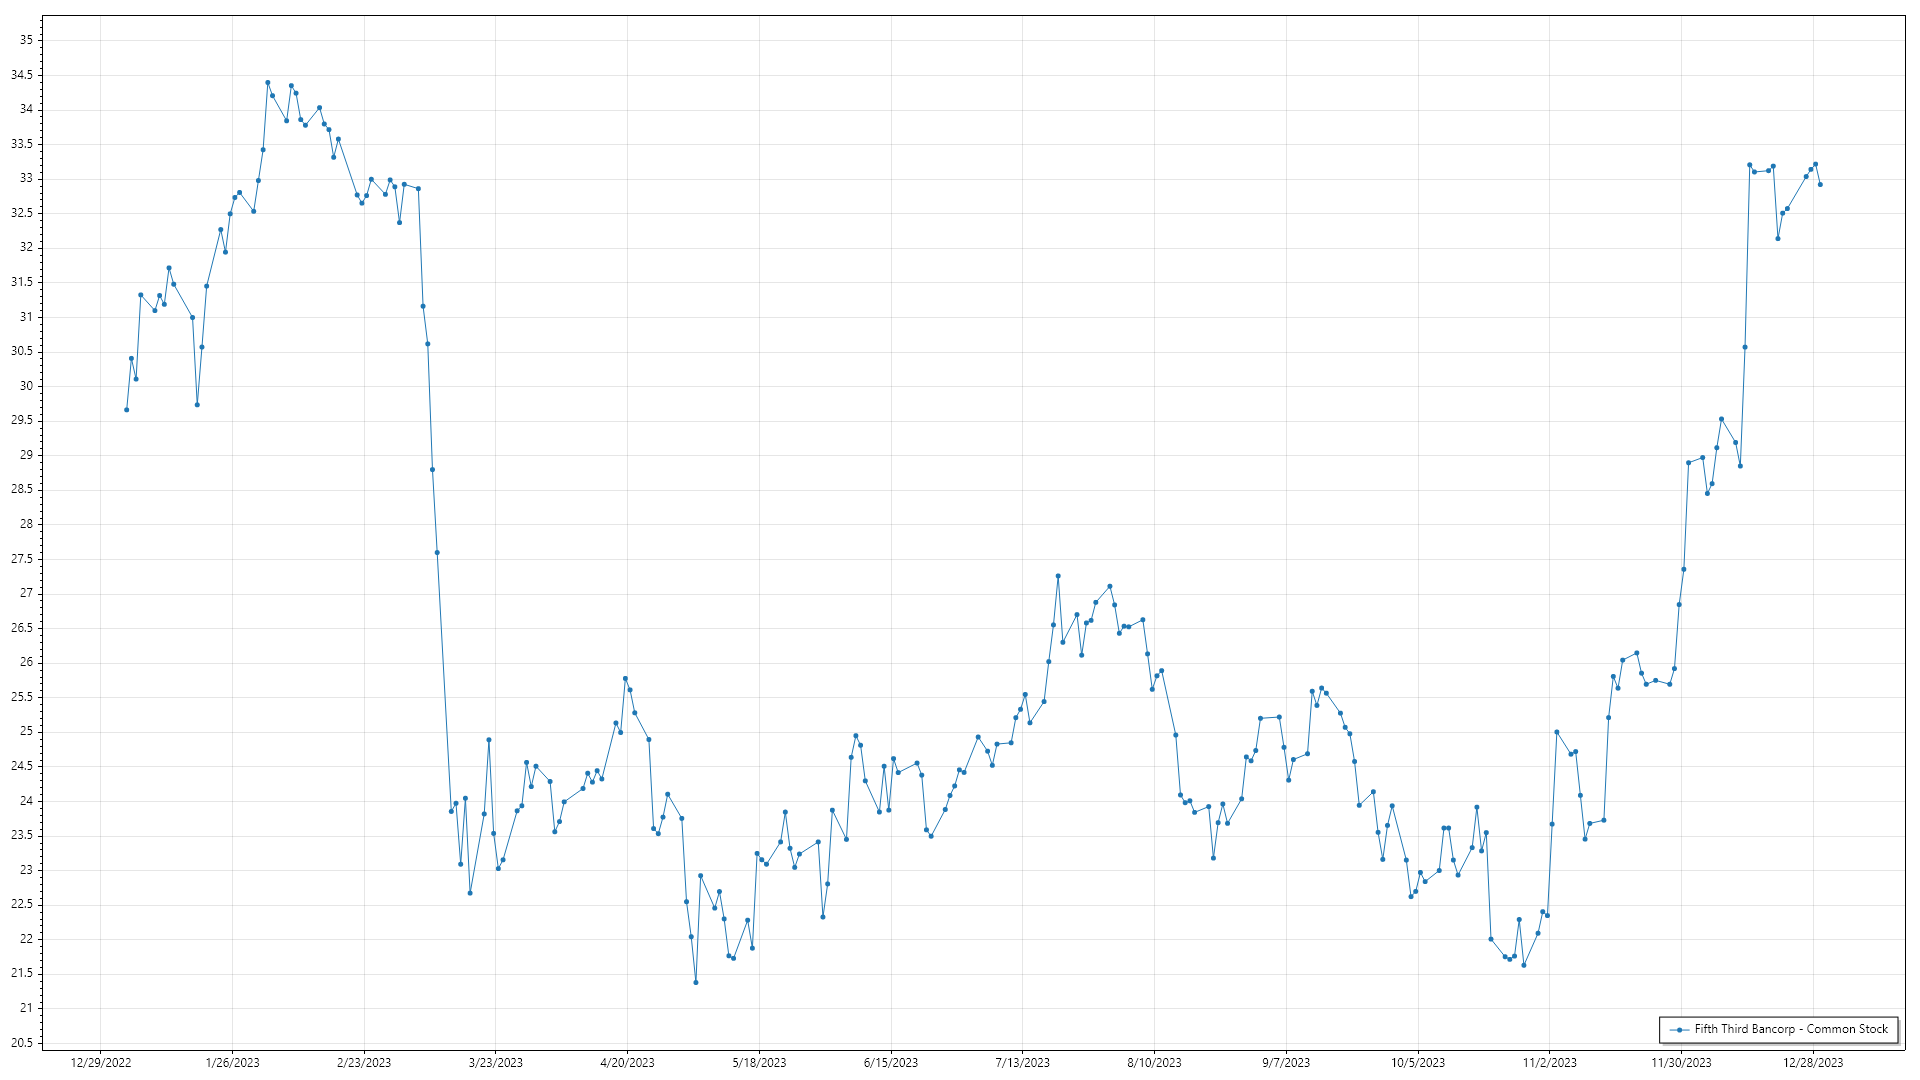This screenshot has height=1080, width=1920.
Task: Click the 27.5 y-axis label
Action: pyautogui.click(x=22, y=559)
